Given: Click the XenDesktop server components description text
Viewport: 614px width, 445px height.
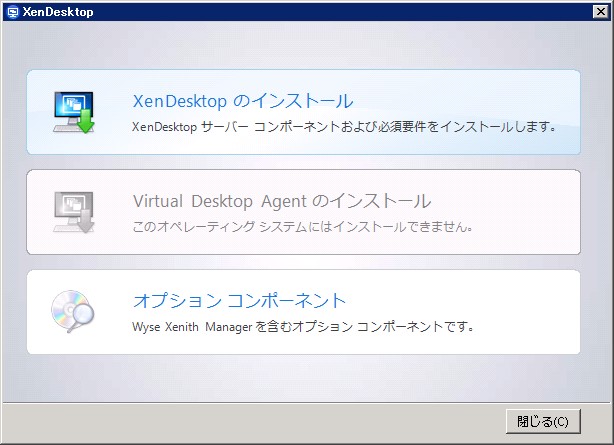Looking at the screenshot, I should (344, 127).
